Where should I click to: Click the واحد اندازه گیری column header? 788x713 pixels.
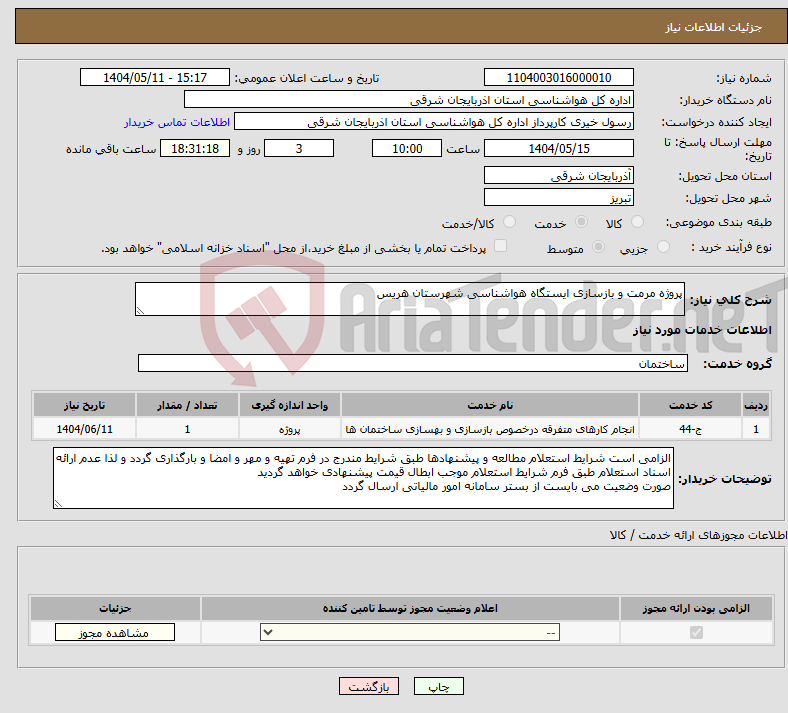(289, 405)
